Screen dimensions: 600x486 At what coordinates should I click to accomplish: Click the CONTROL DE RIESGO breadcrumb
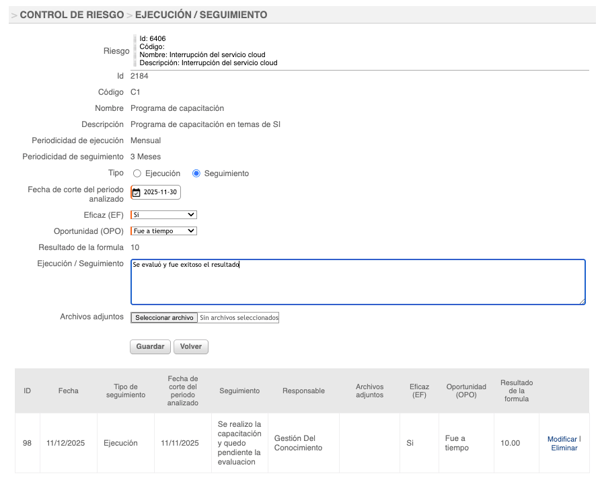click(x=72, y=15)
